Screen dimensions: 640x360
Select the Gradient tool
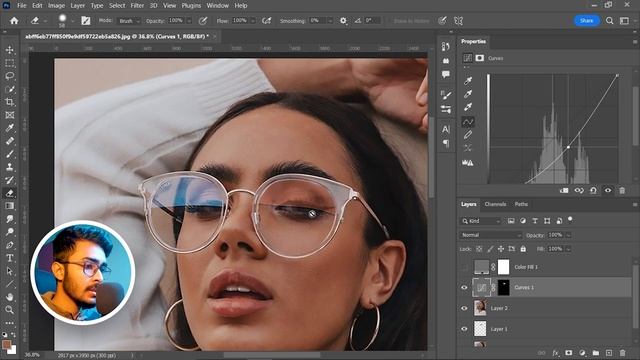[x=9, y=206]
